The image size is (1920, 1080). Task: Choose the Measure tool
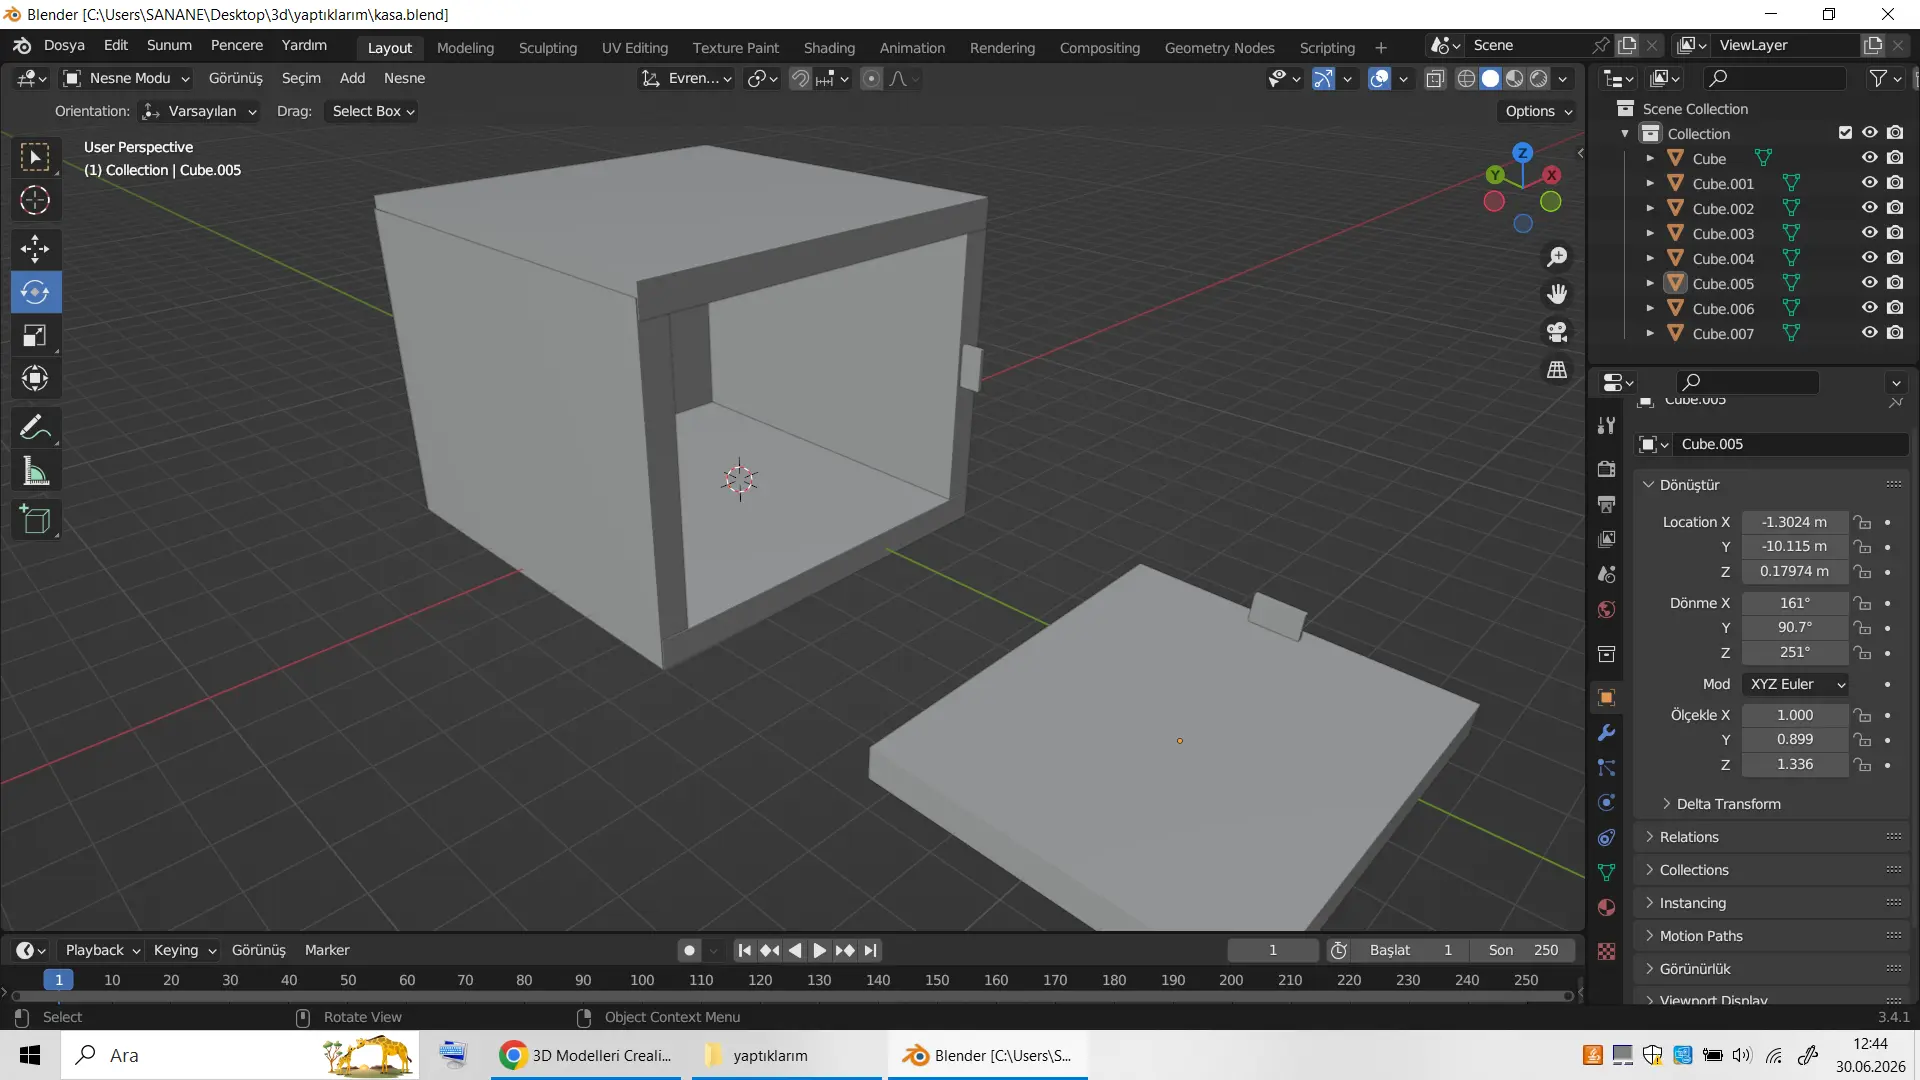click(x=35, y=471)
